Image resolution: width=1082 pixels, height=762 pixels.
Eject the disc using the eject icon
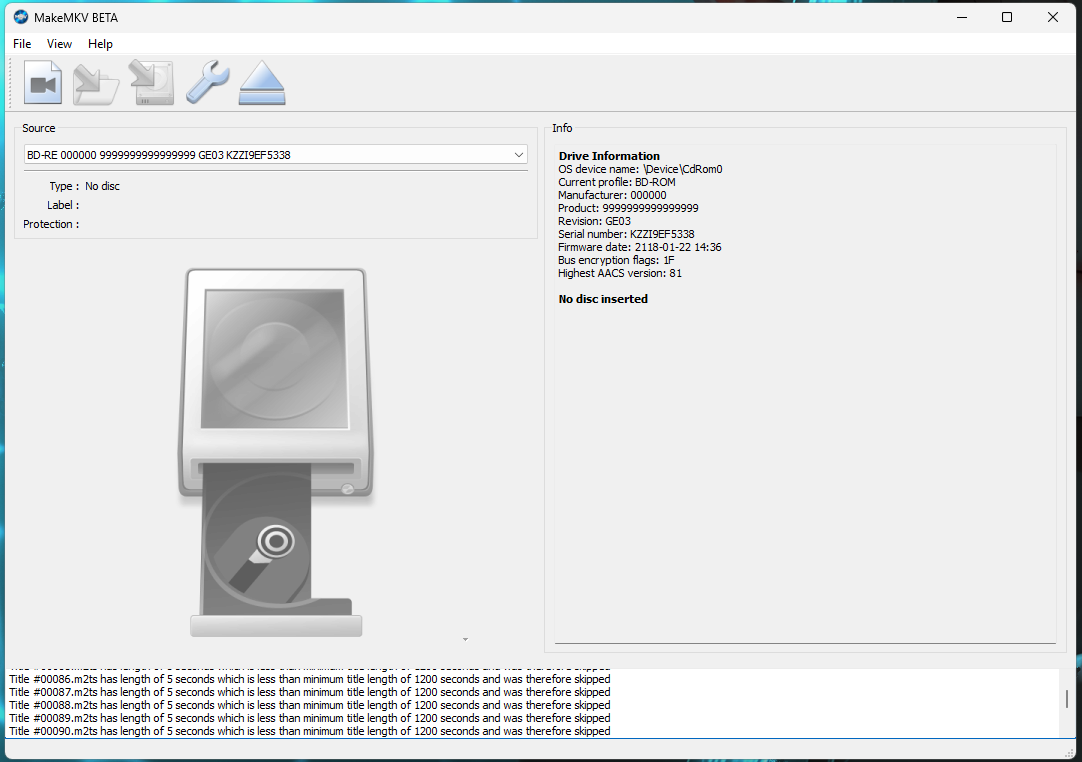[262, 83]
